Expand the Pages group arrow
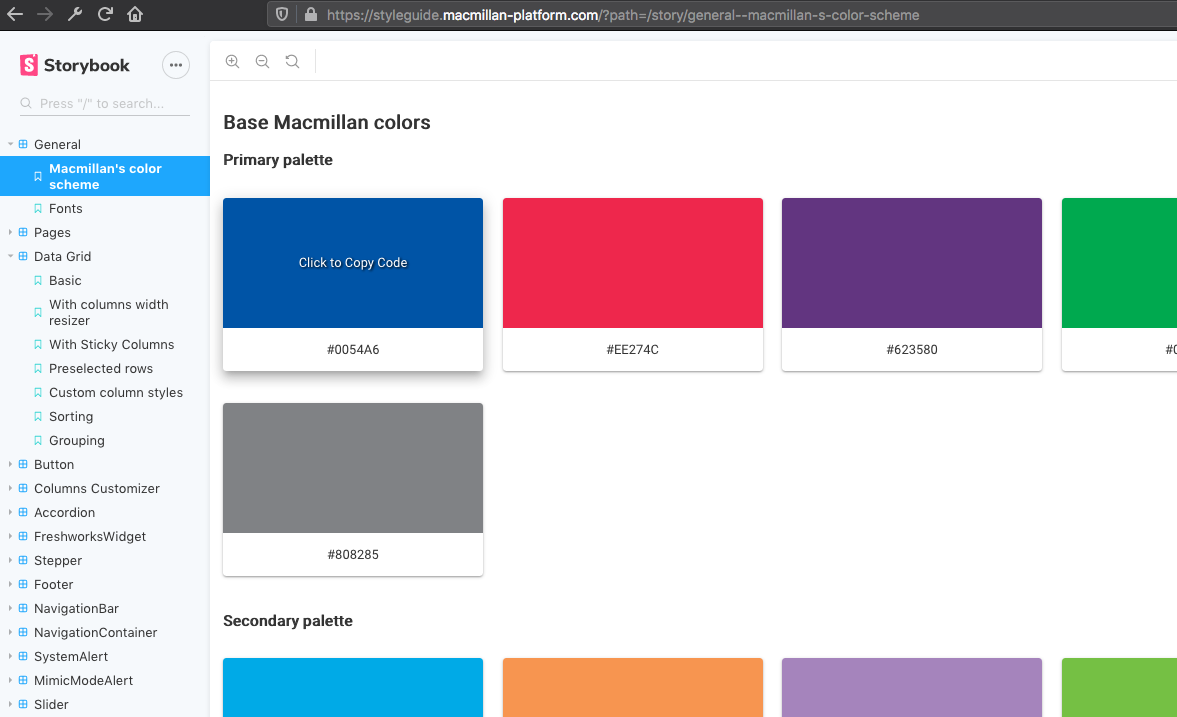Viewport: 1177px width, 717px height. point(11,233)
